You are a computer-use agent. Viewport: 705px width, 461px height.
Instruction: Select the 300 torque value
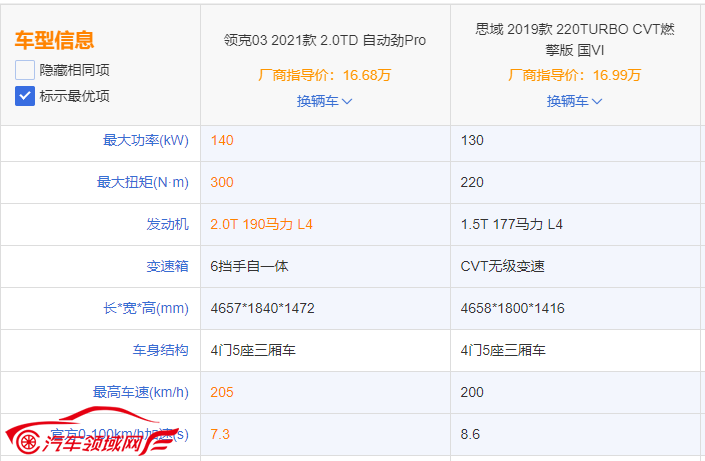click(x=222, y=182)
